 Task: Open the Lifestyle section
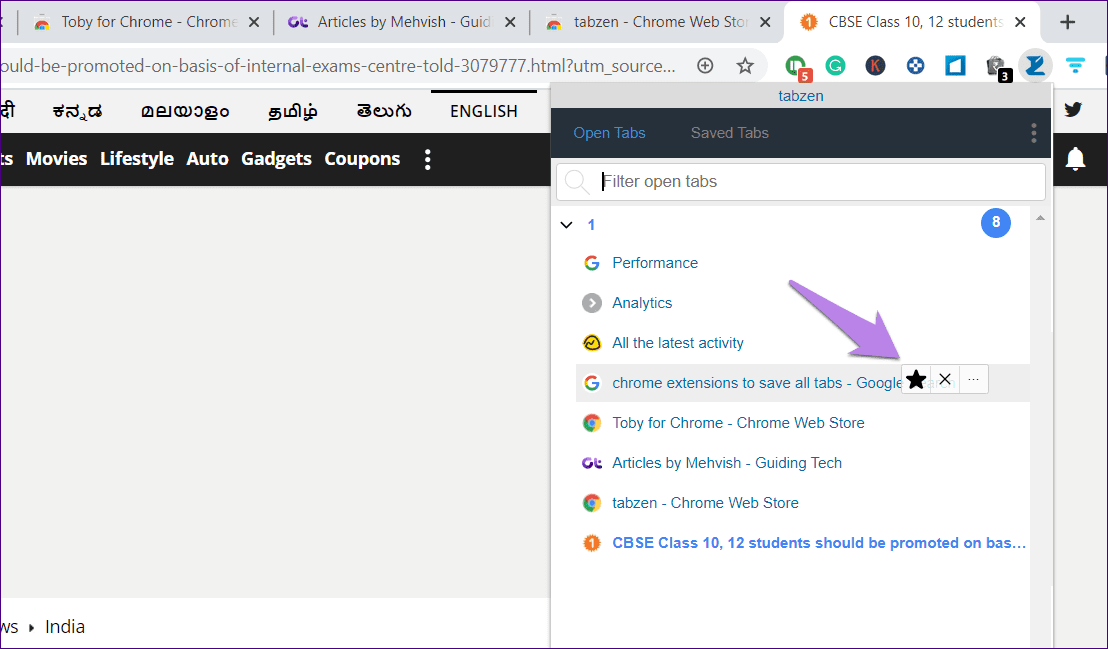137,159
